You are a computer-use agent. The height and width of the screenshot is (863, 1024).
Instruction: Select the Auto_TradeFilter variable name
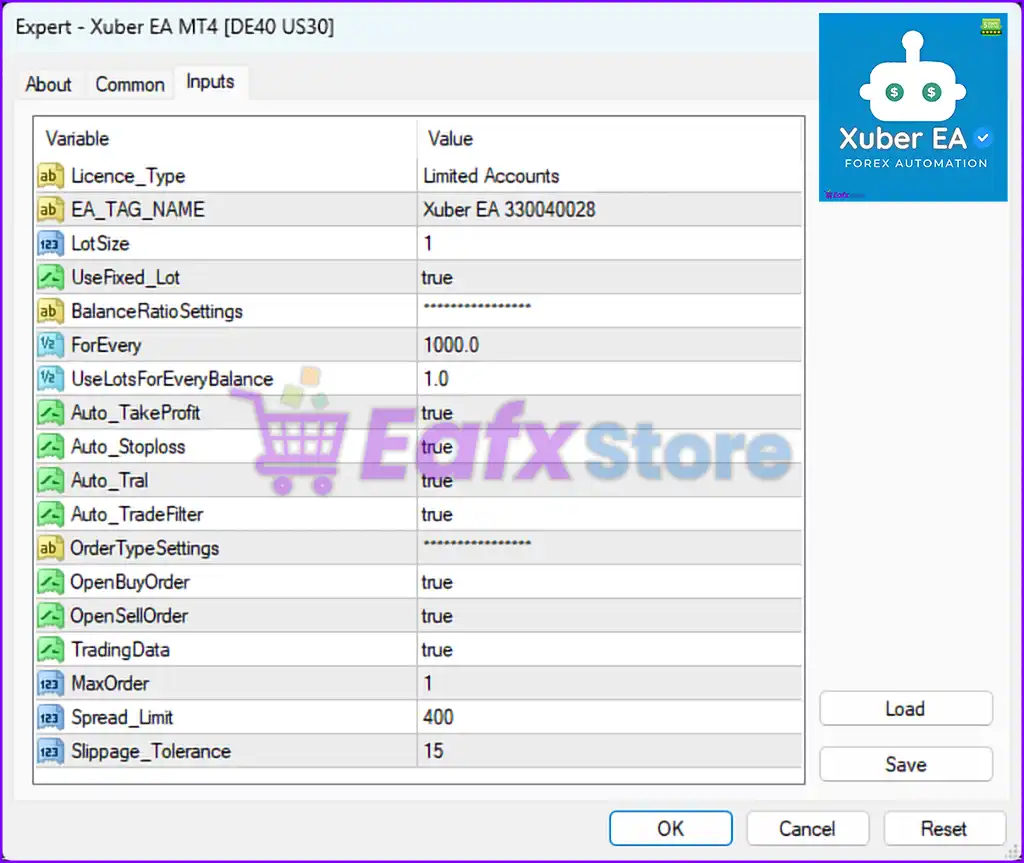point(137,514)
